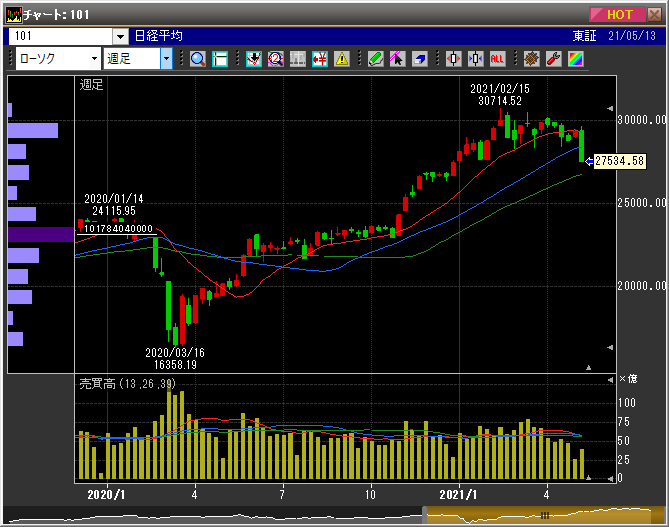Click the yellow warning triangle alert icon

pos(342,59)
